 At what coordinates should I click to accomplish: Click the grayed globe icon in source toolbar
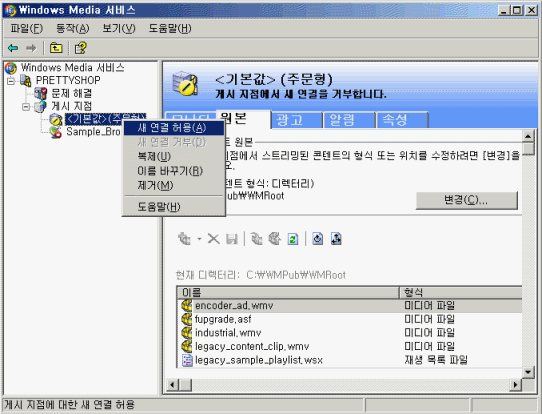click(275, 239)
